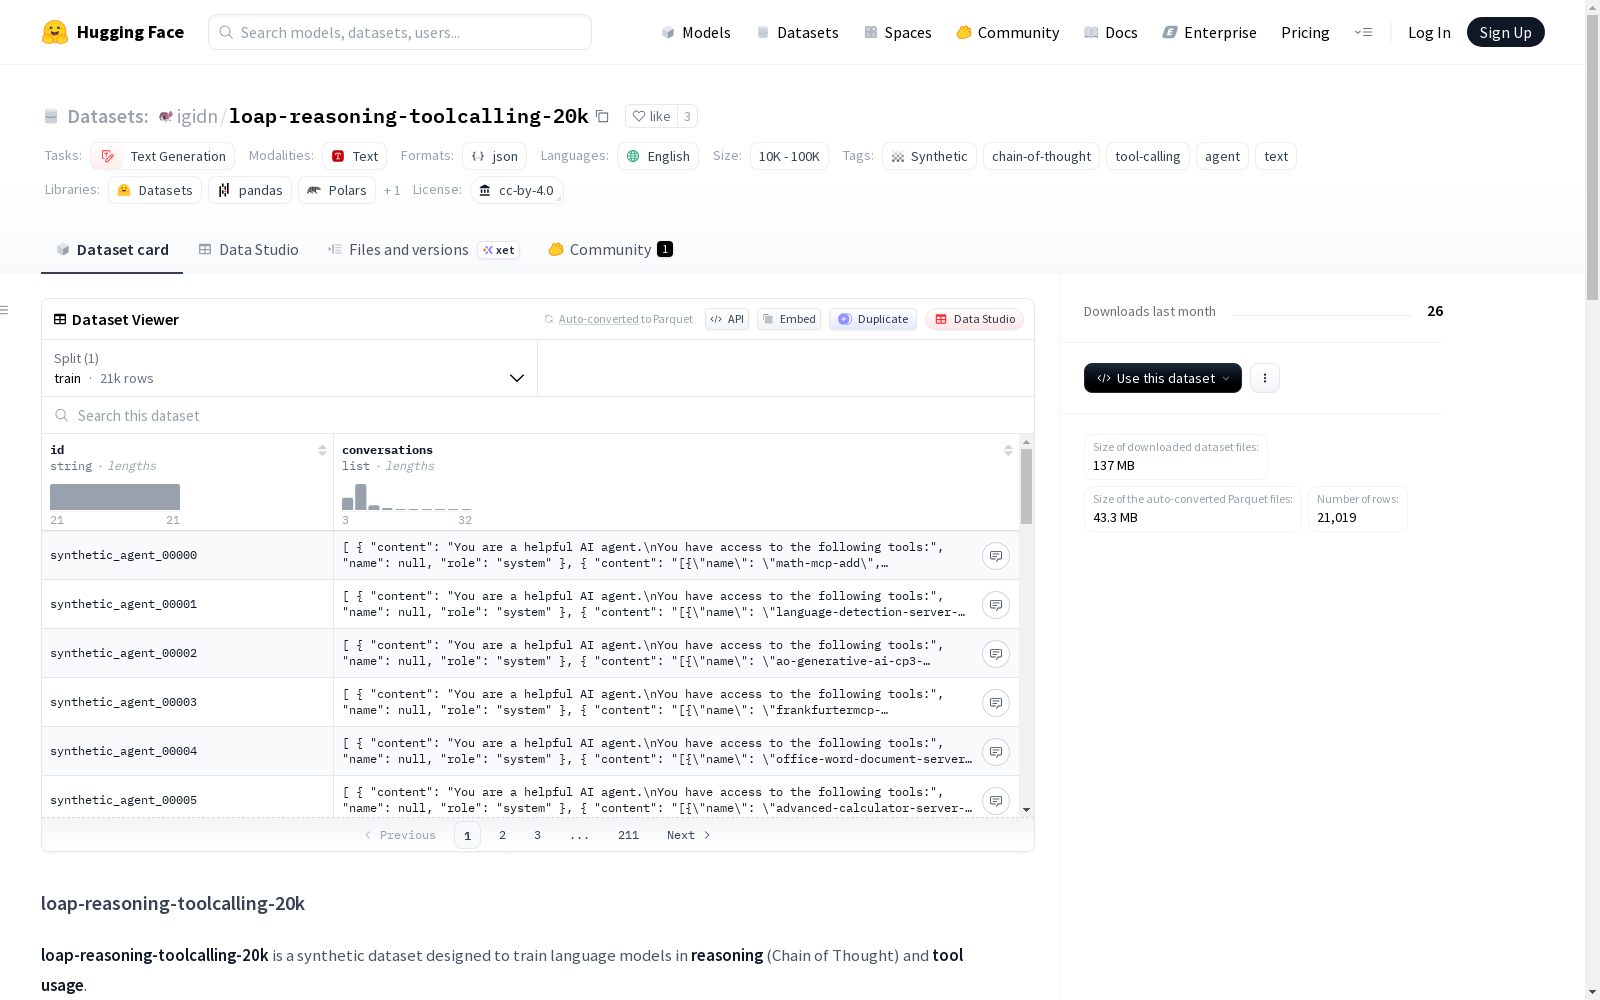
Task: Click the Embed button
Action: 789,319
